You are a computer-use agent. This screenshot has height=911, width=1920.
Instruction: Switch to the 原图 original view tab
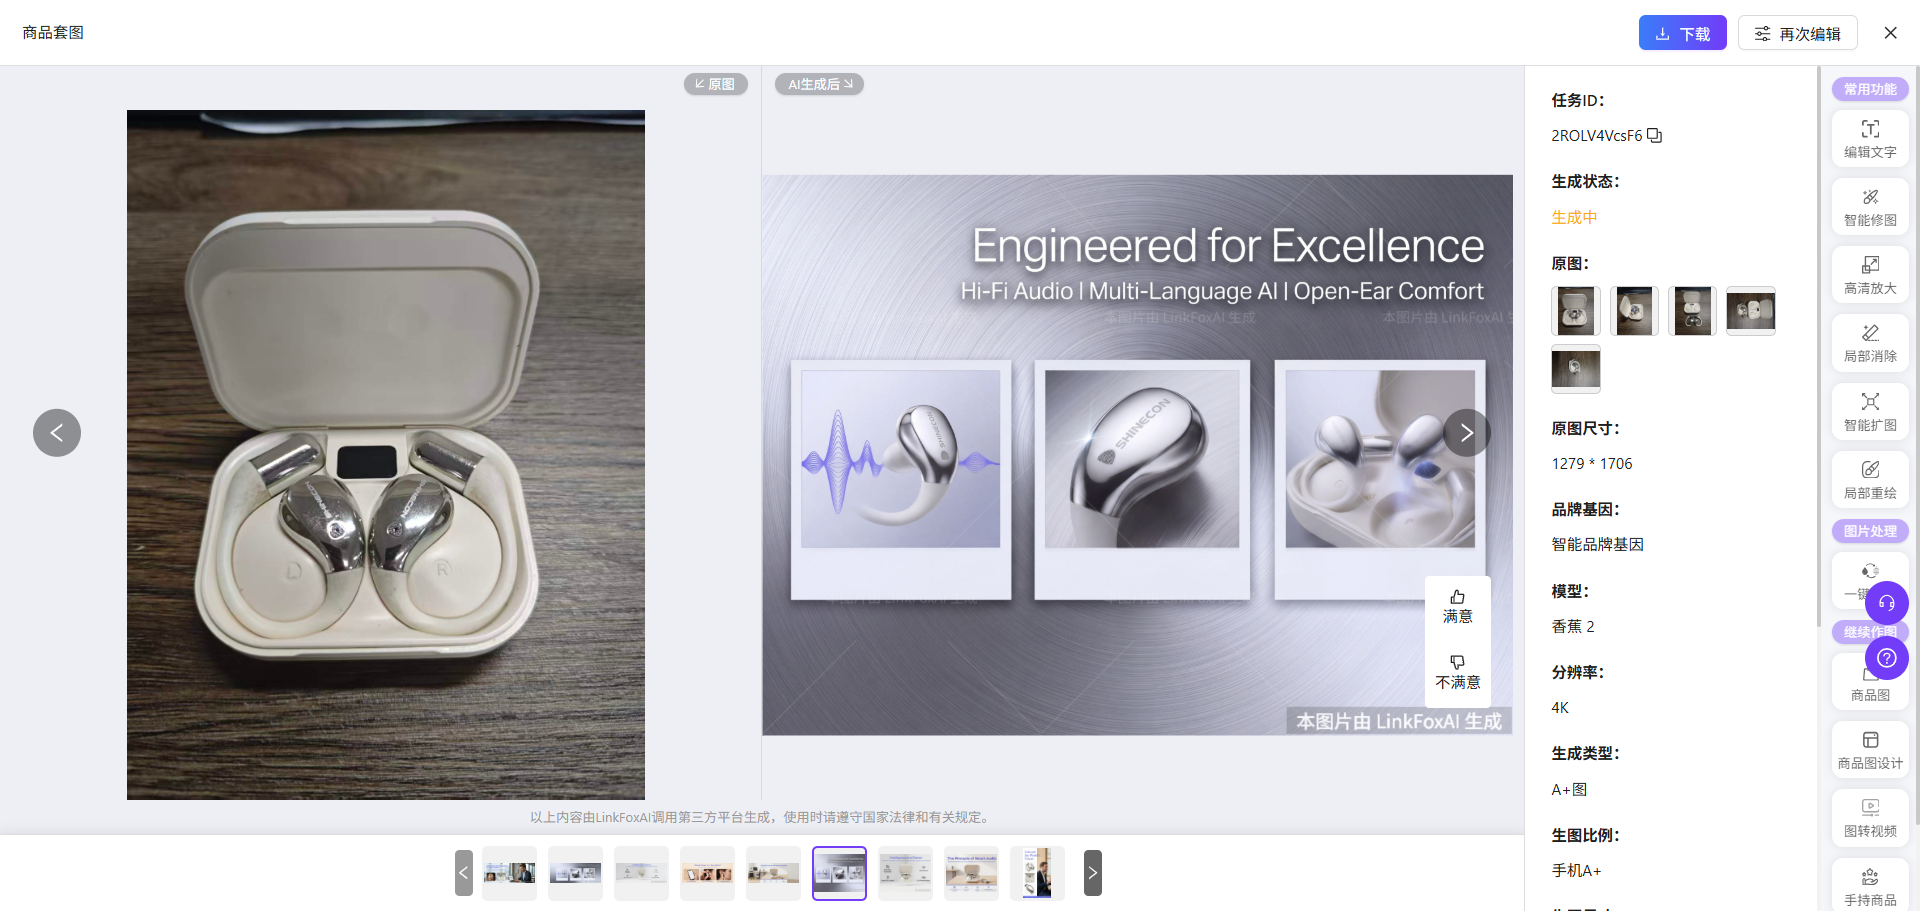716,84
